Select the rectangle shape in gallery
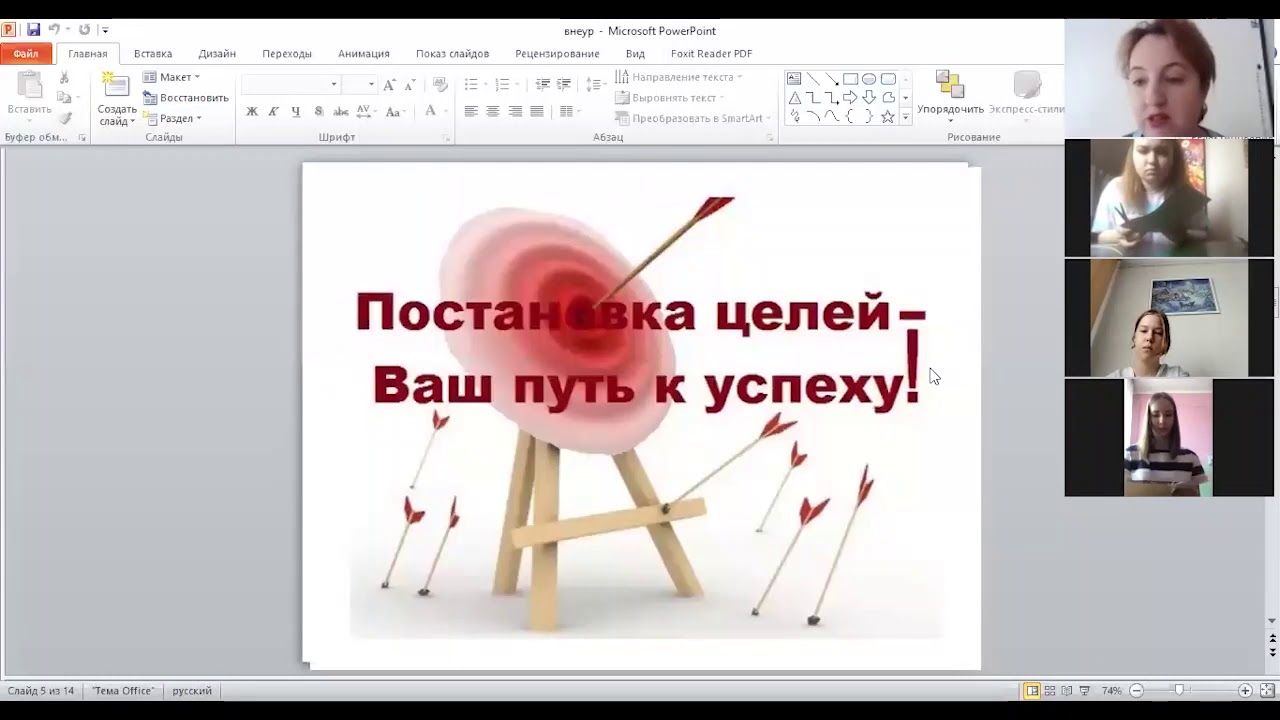This screenshot has height=720, width=1280. coord(850,79)
